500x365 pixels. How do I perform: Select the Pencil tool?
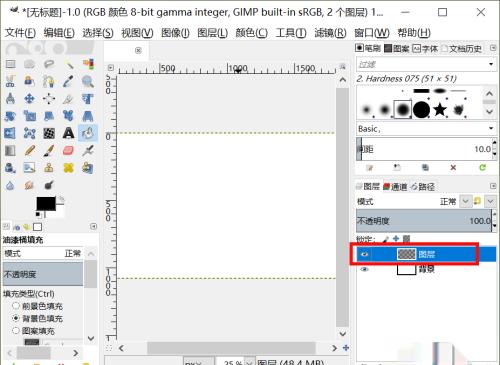pos(30,150)
